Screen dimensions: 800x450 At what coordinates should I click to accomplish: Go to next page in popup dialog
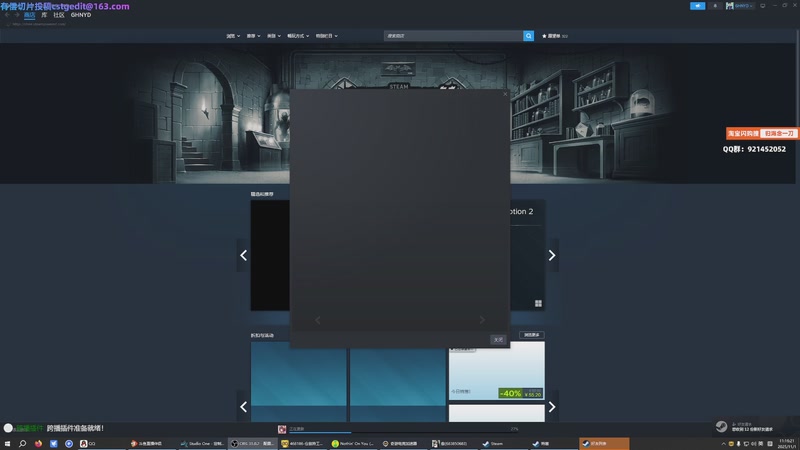[x=482, y=320]
